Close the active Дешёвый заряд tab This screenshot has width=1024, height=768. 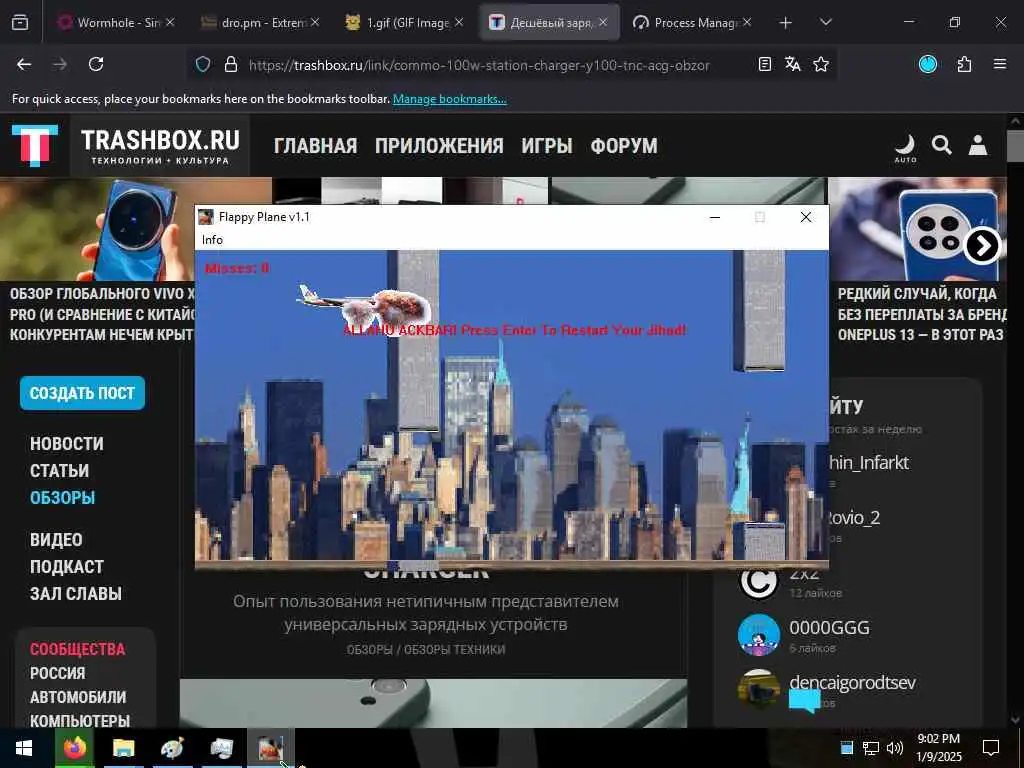pyautogui.click(x=603, y=22)
